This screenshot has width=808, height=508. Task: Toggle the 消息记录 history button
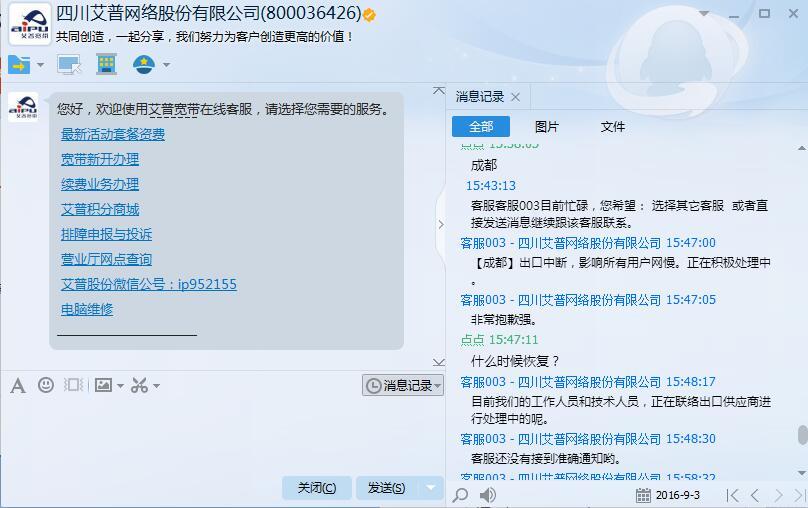coord(403,385)
